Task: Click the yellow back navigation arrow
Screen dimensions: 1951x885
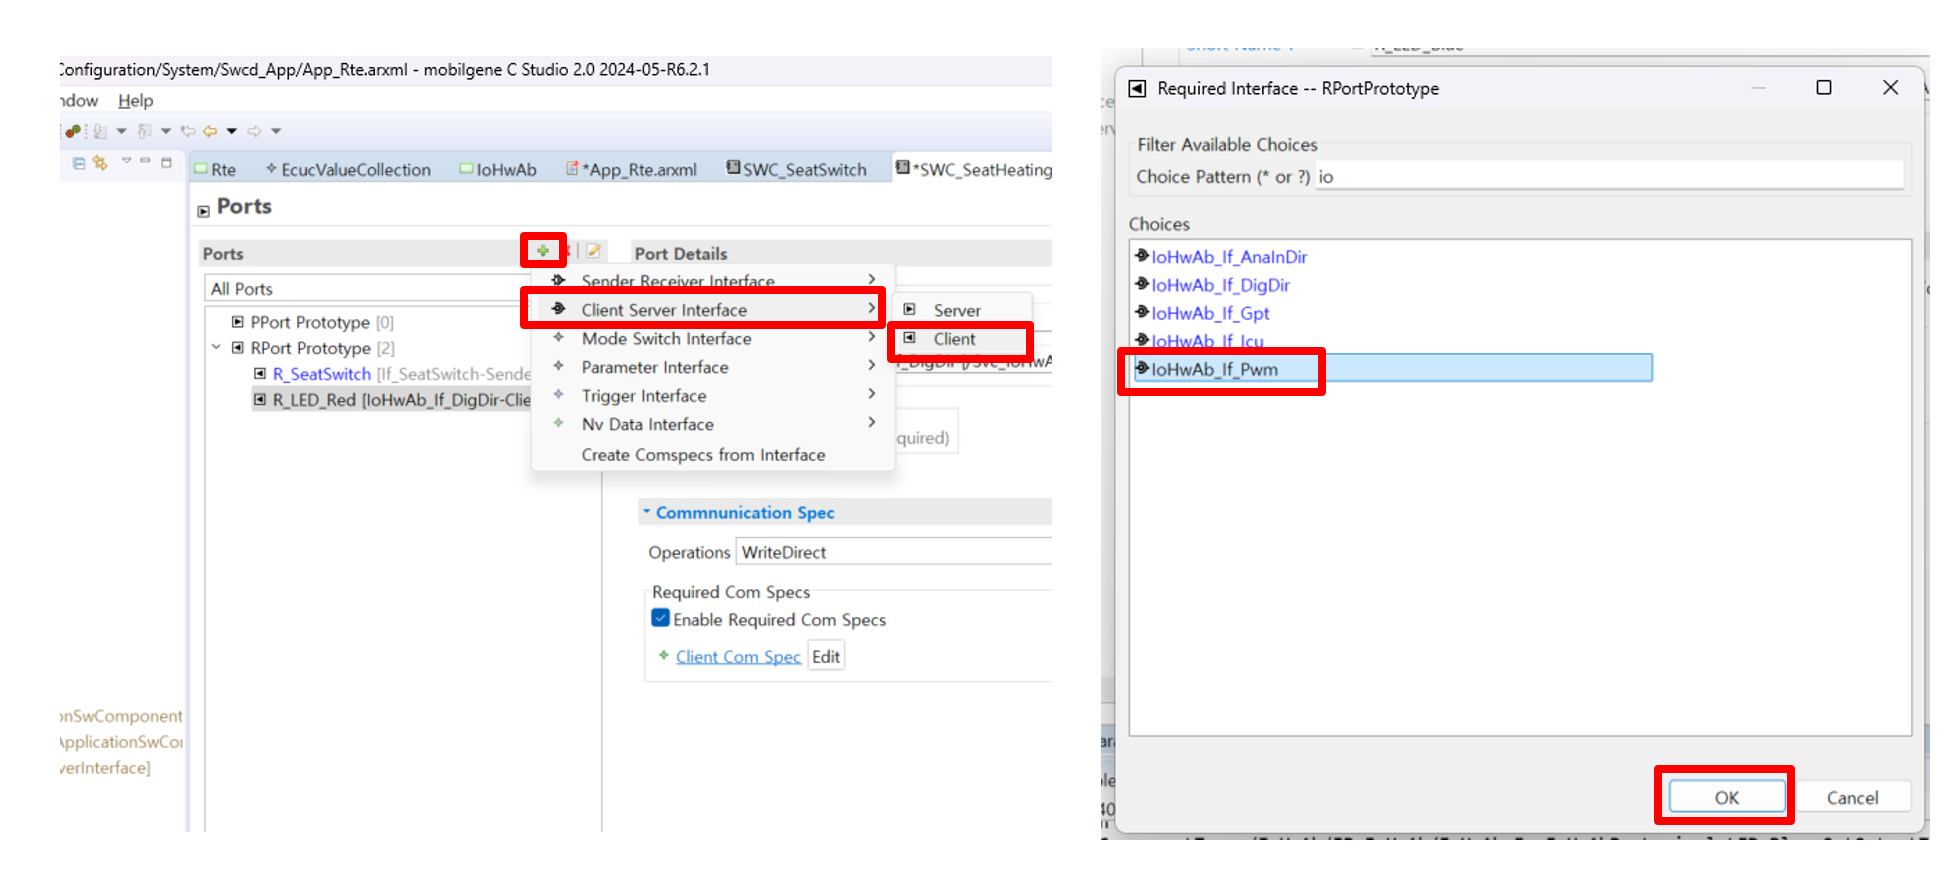Action: tap(210, 131)
